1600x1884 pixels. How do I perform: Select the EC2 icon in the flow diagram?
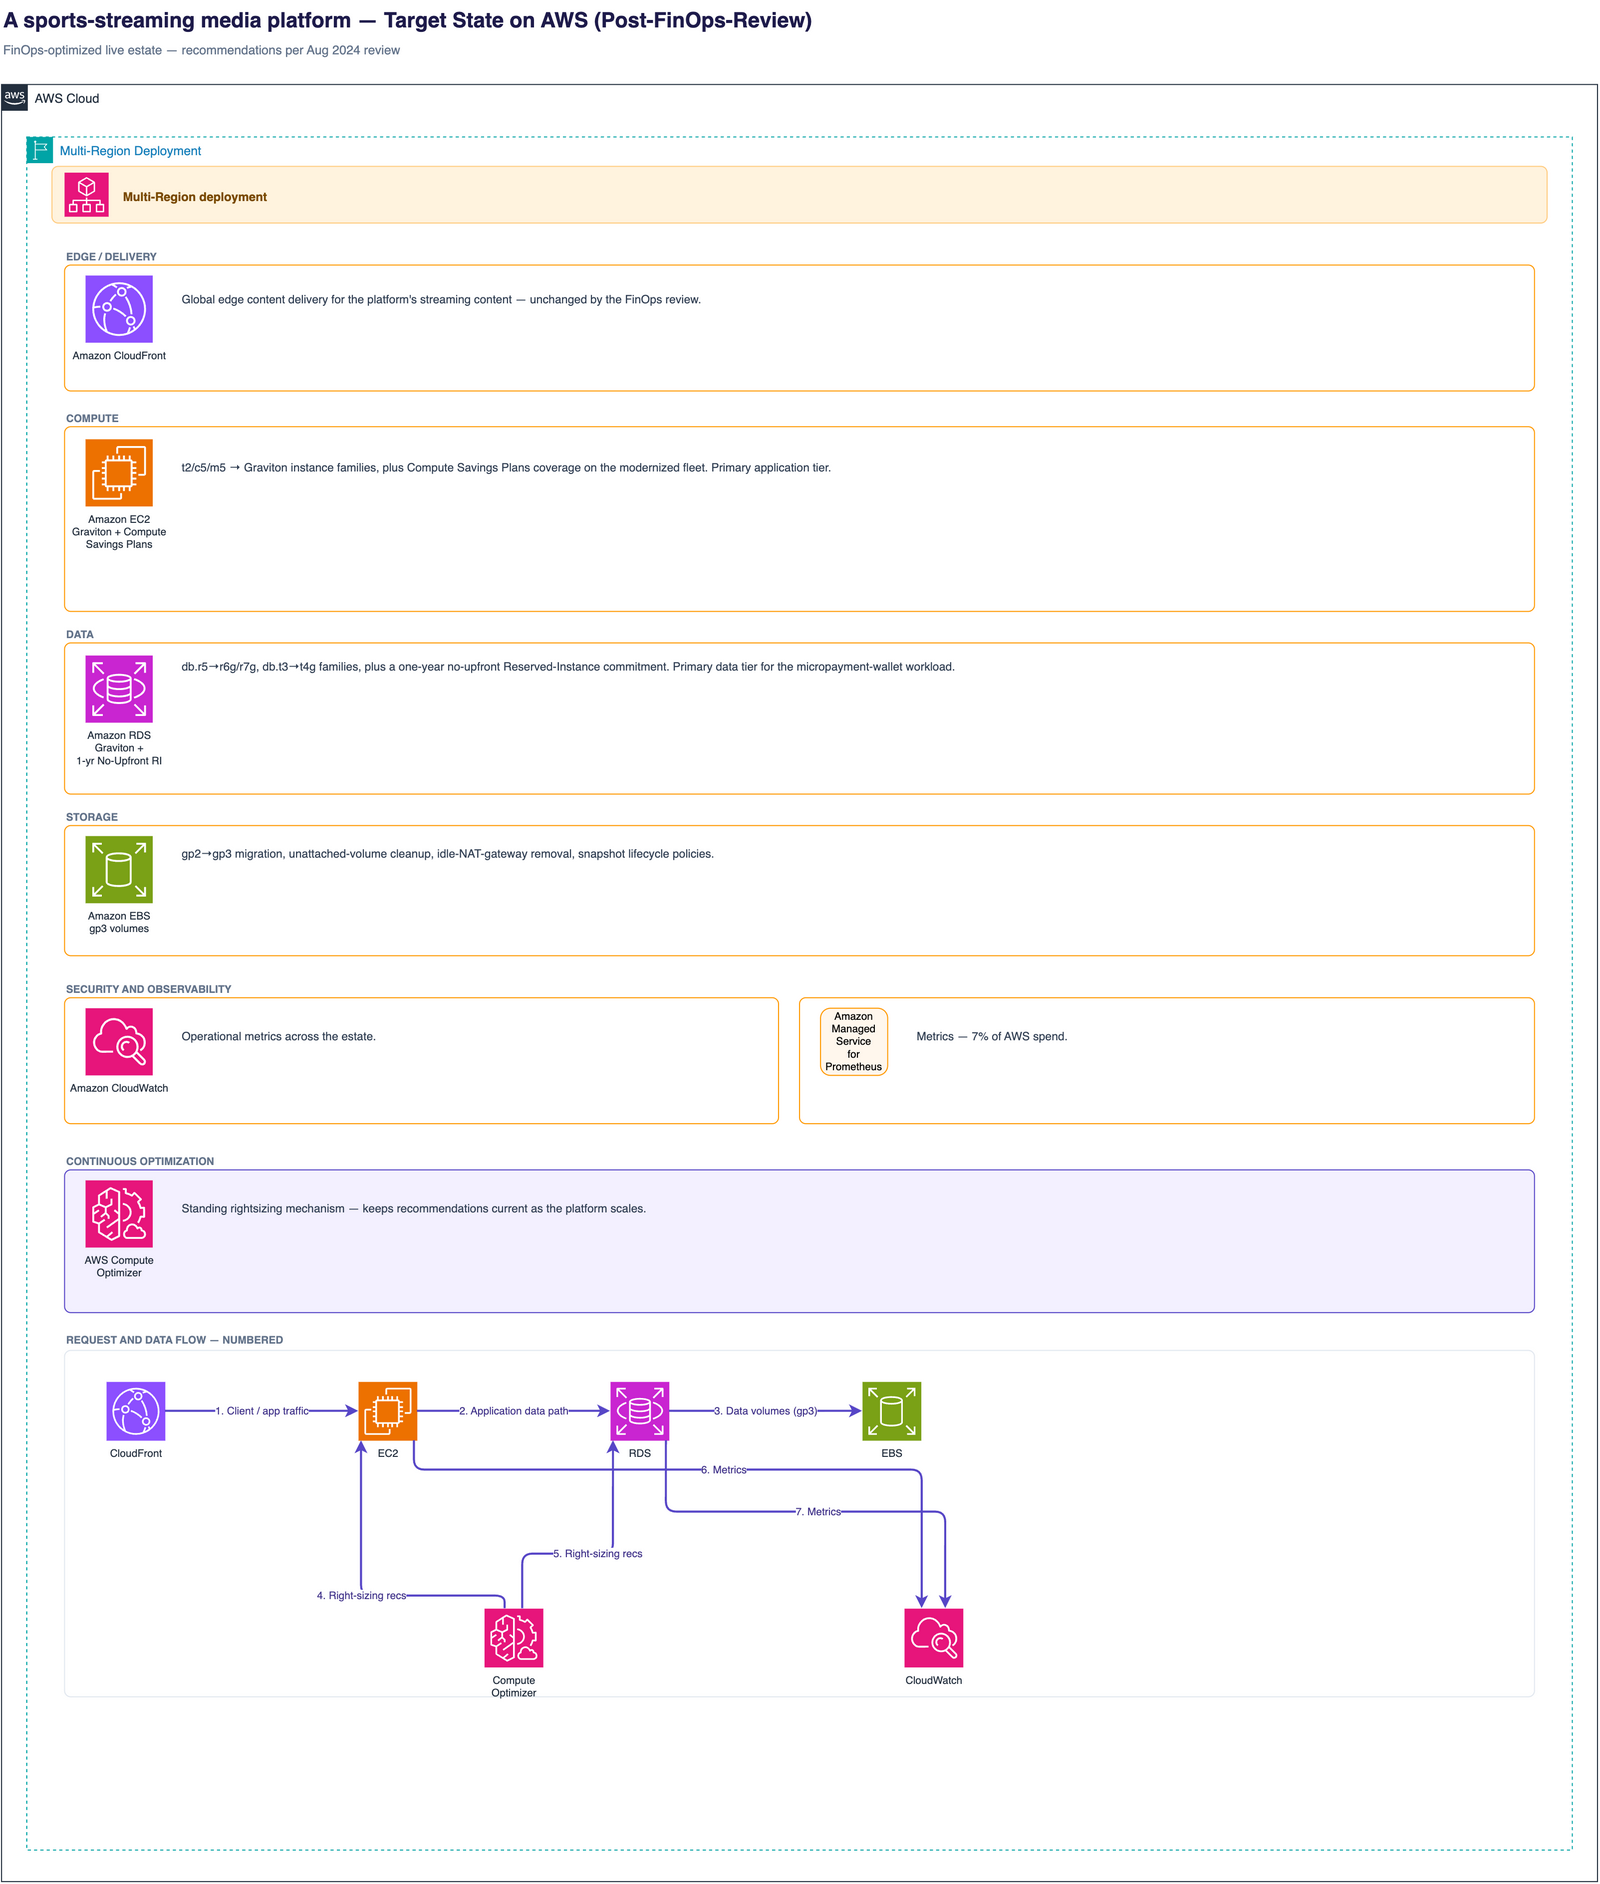[x=388, y=1411]
